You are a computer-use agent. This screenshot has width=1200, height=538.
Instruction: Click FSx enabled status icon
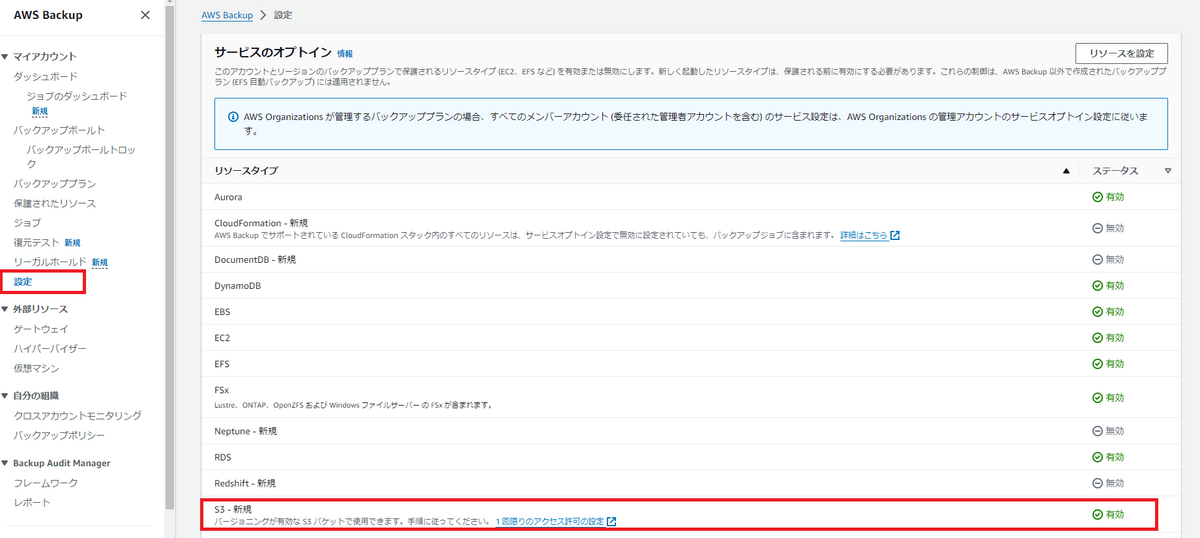coord(1097,397)
